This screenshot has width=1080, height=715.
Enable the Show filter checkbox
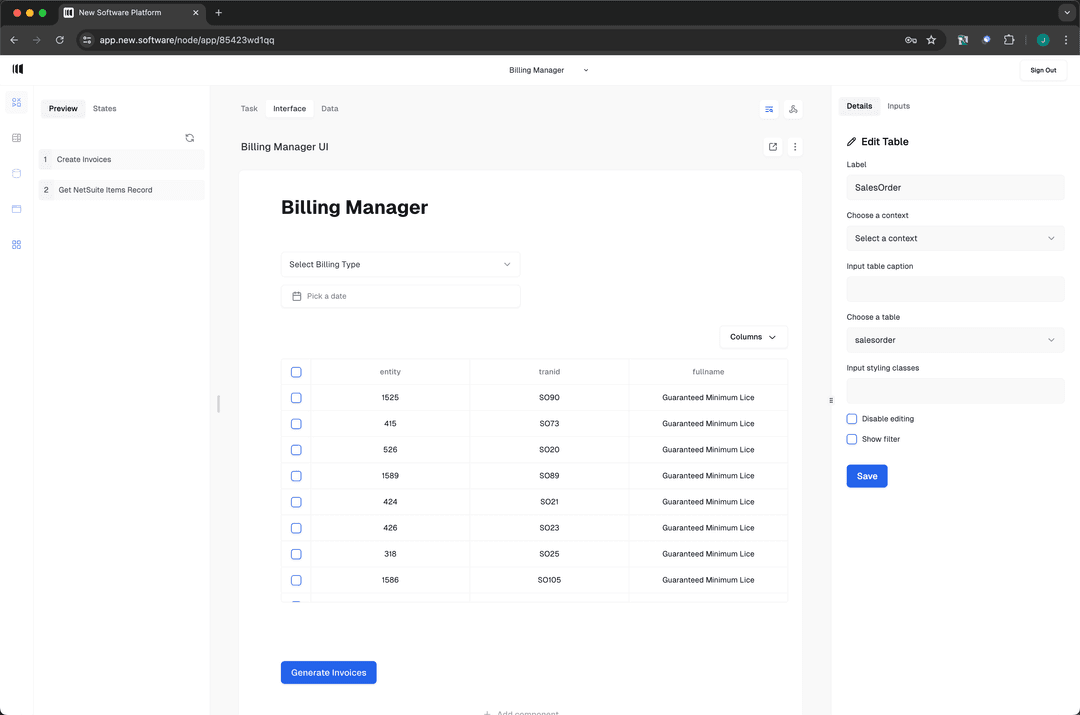click(852, 439)
